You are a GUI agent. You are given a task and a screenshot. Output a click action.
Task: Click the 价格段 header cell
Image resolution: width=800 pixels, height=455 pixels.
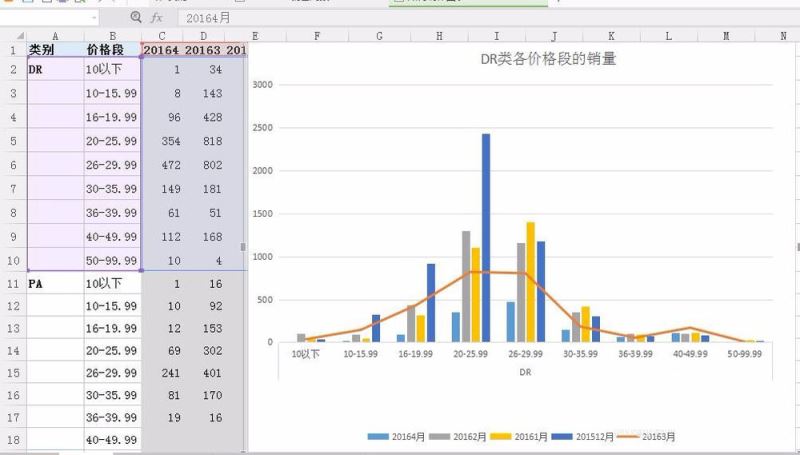pyautogui.click(x=112, y=49)
